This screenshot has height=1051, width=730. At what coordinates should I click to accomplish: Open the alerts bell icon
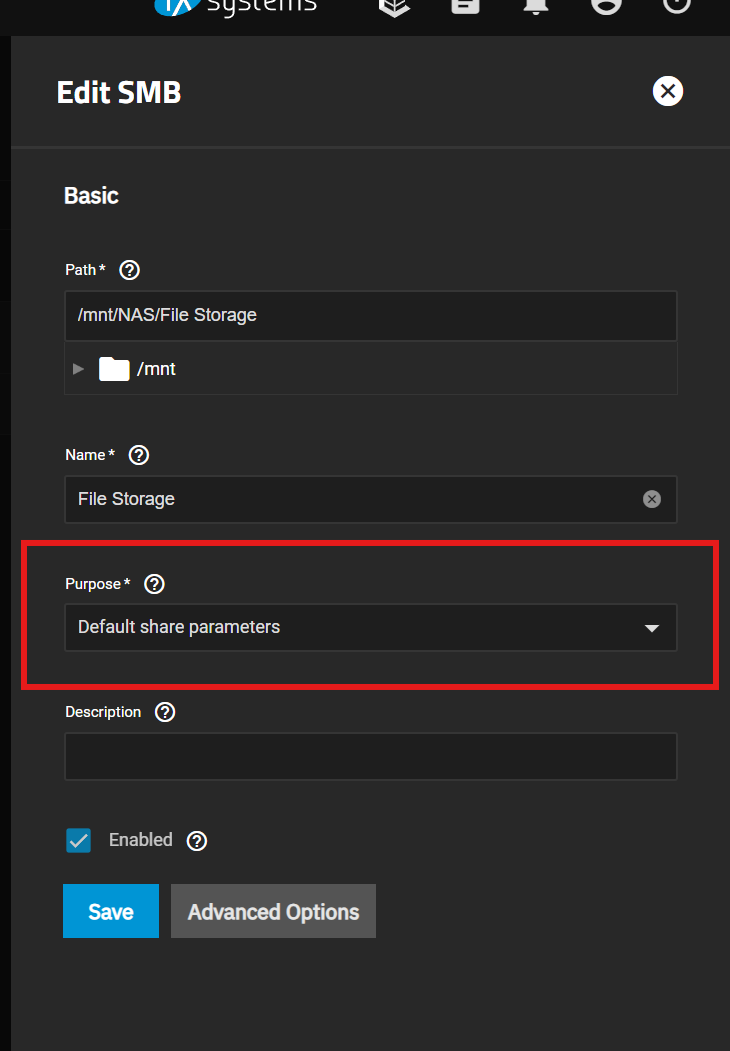pos(536,6)
